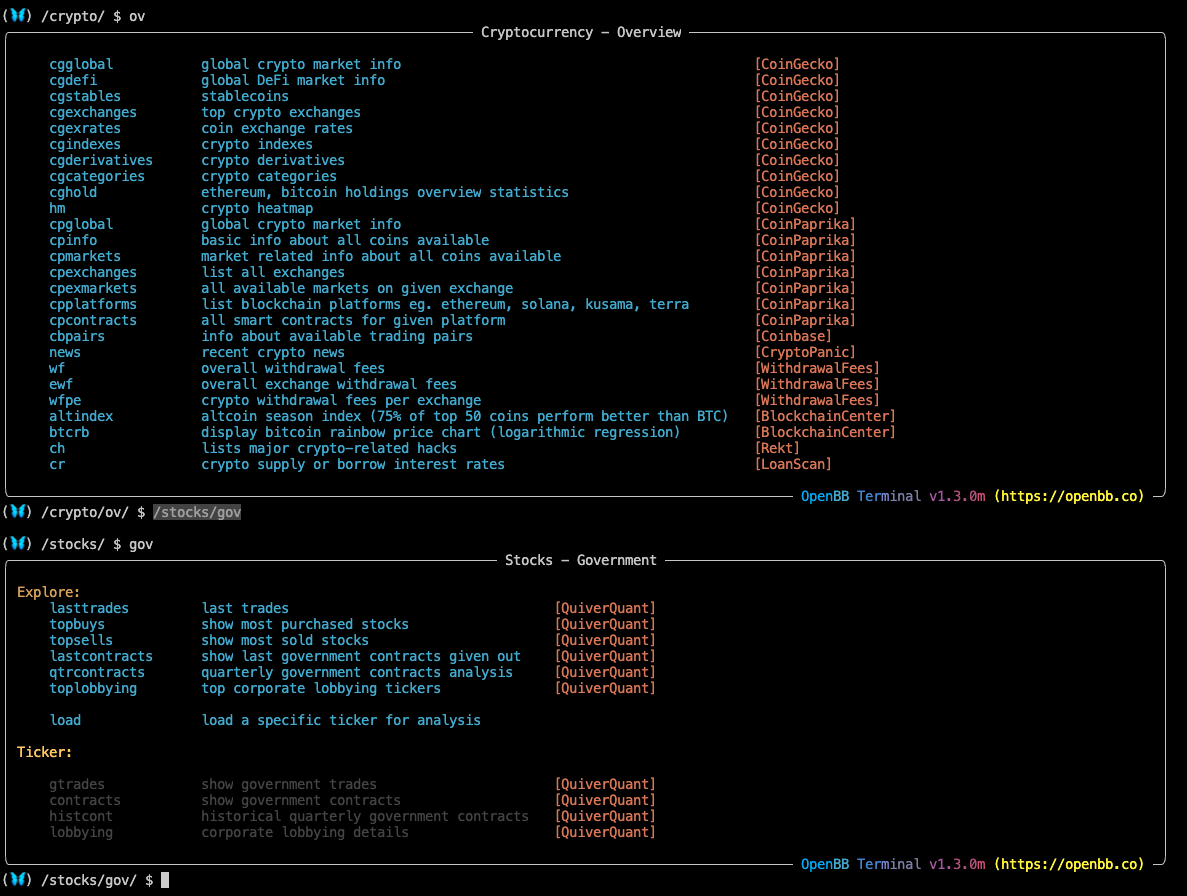Select the cbpairs command
The height and width of the screenshot is (896, 1187).
click(77, 336)
